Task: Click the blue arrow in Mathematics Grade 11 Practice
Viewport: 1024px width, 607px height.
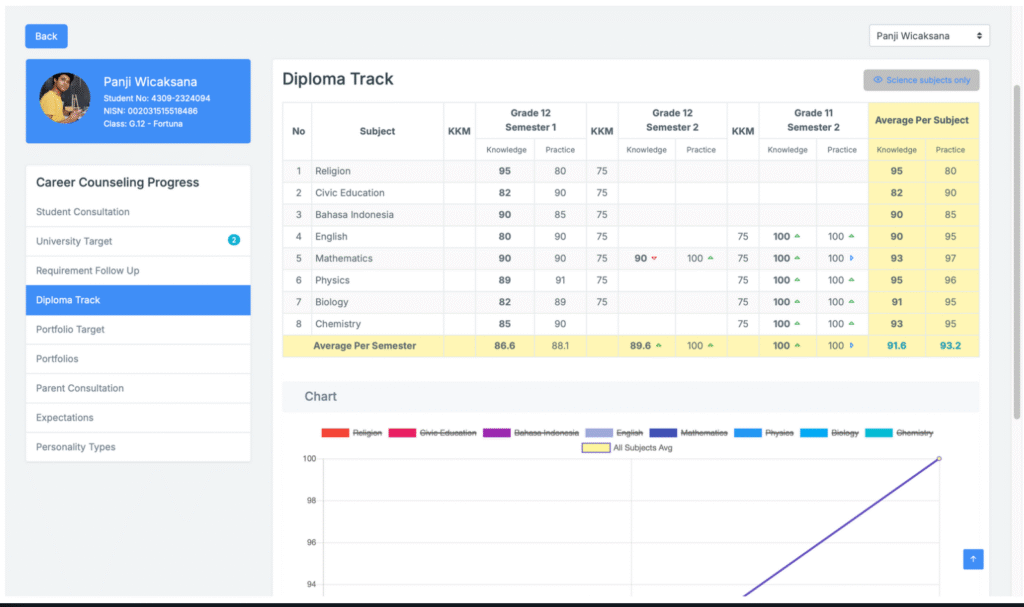Action: click(x=851, y=259)
